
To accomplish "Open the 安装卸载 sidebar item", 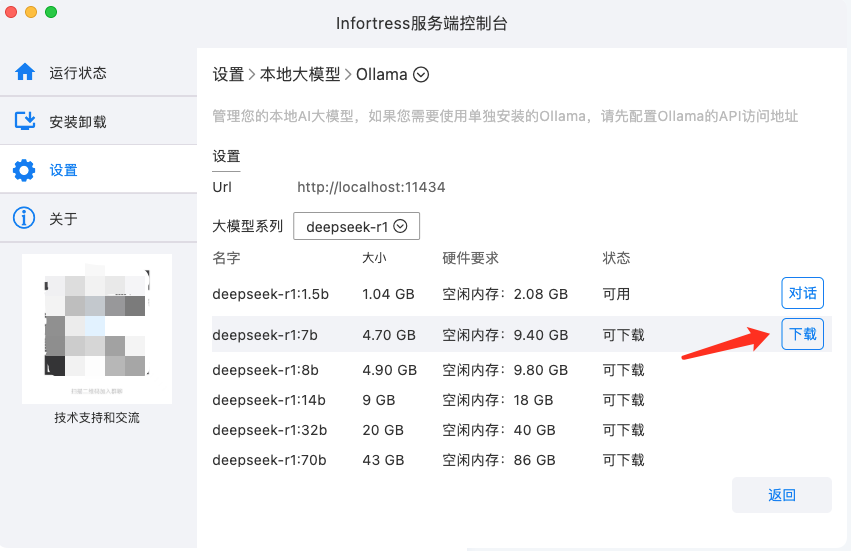I will 98,121.
